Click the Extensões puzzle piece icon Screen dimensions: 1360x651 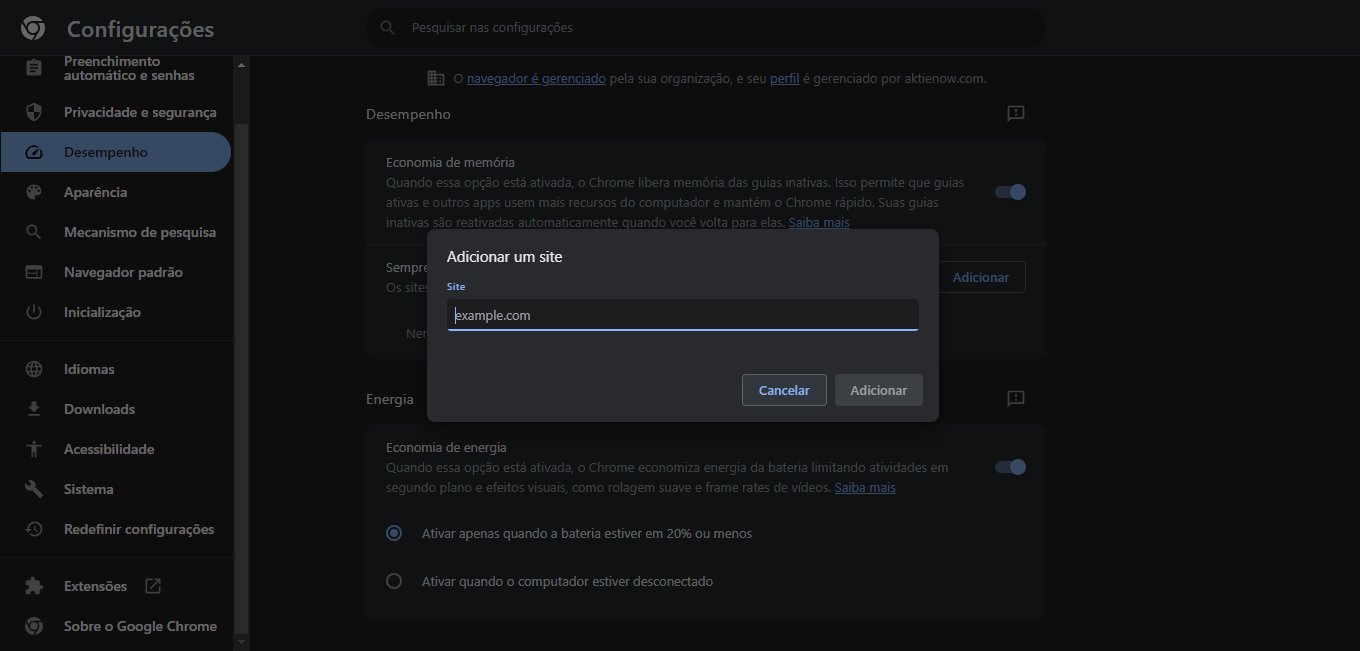click(34, 586)
